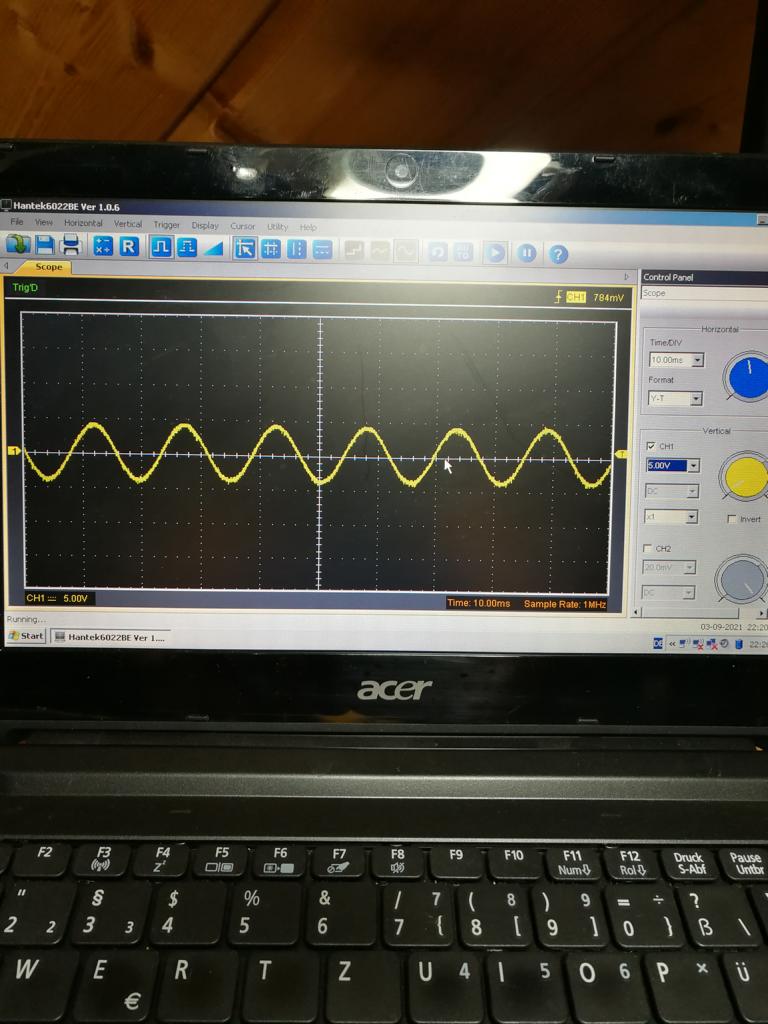
Task: Open the File menu
Action: click(x=17, y=222)
